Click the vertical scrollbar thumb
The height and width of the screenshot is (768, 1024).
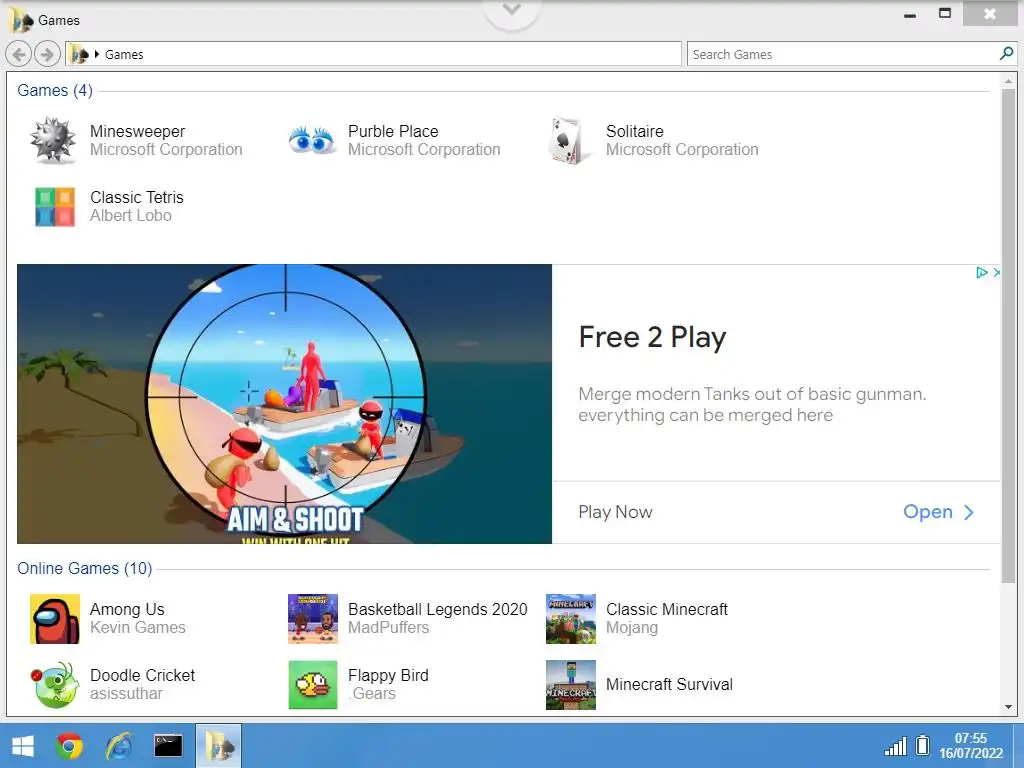point(1008,336)
